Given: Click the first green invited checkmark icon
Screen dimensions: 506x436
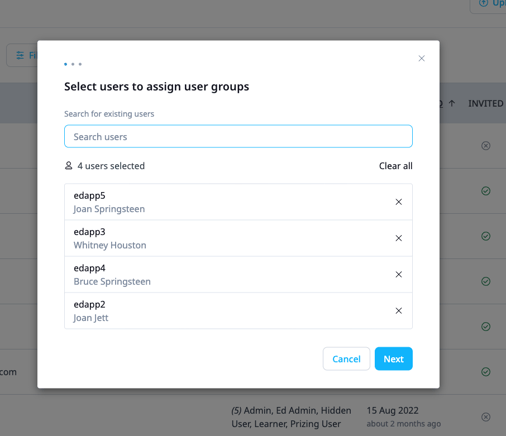Looking at the screenshot, I should (486, 191).
